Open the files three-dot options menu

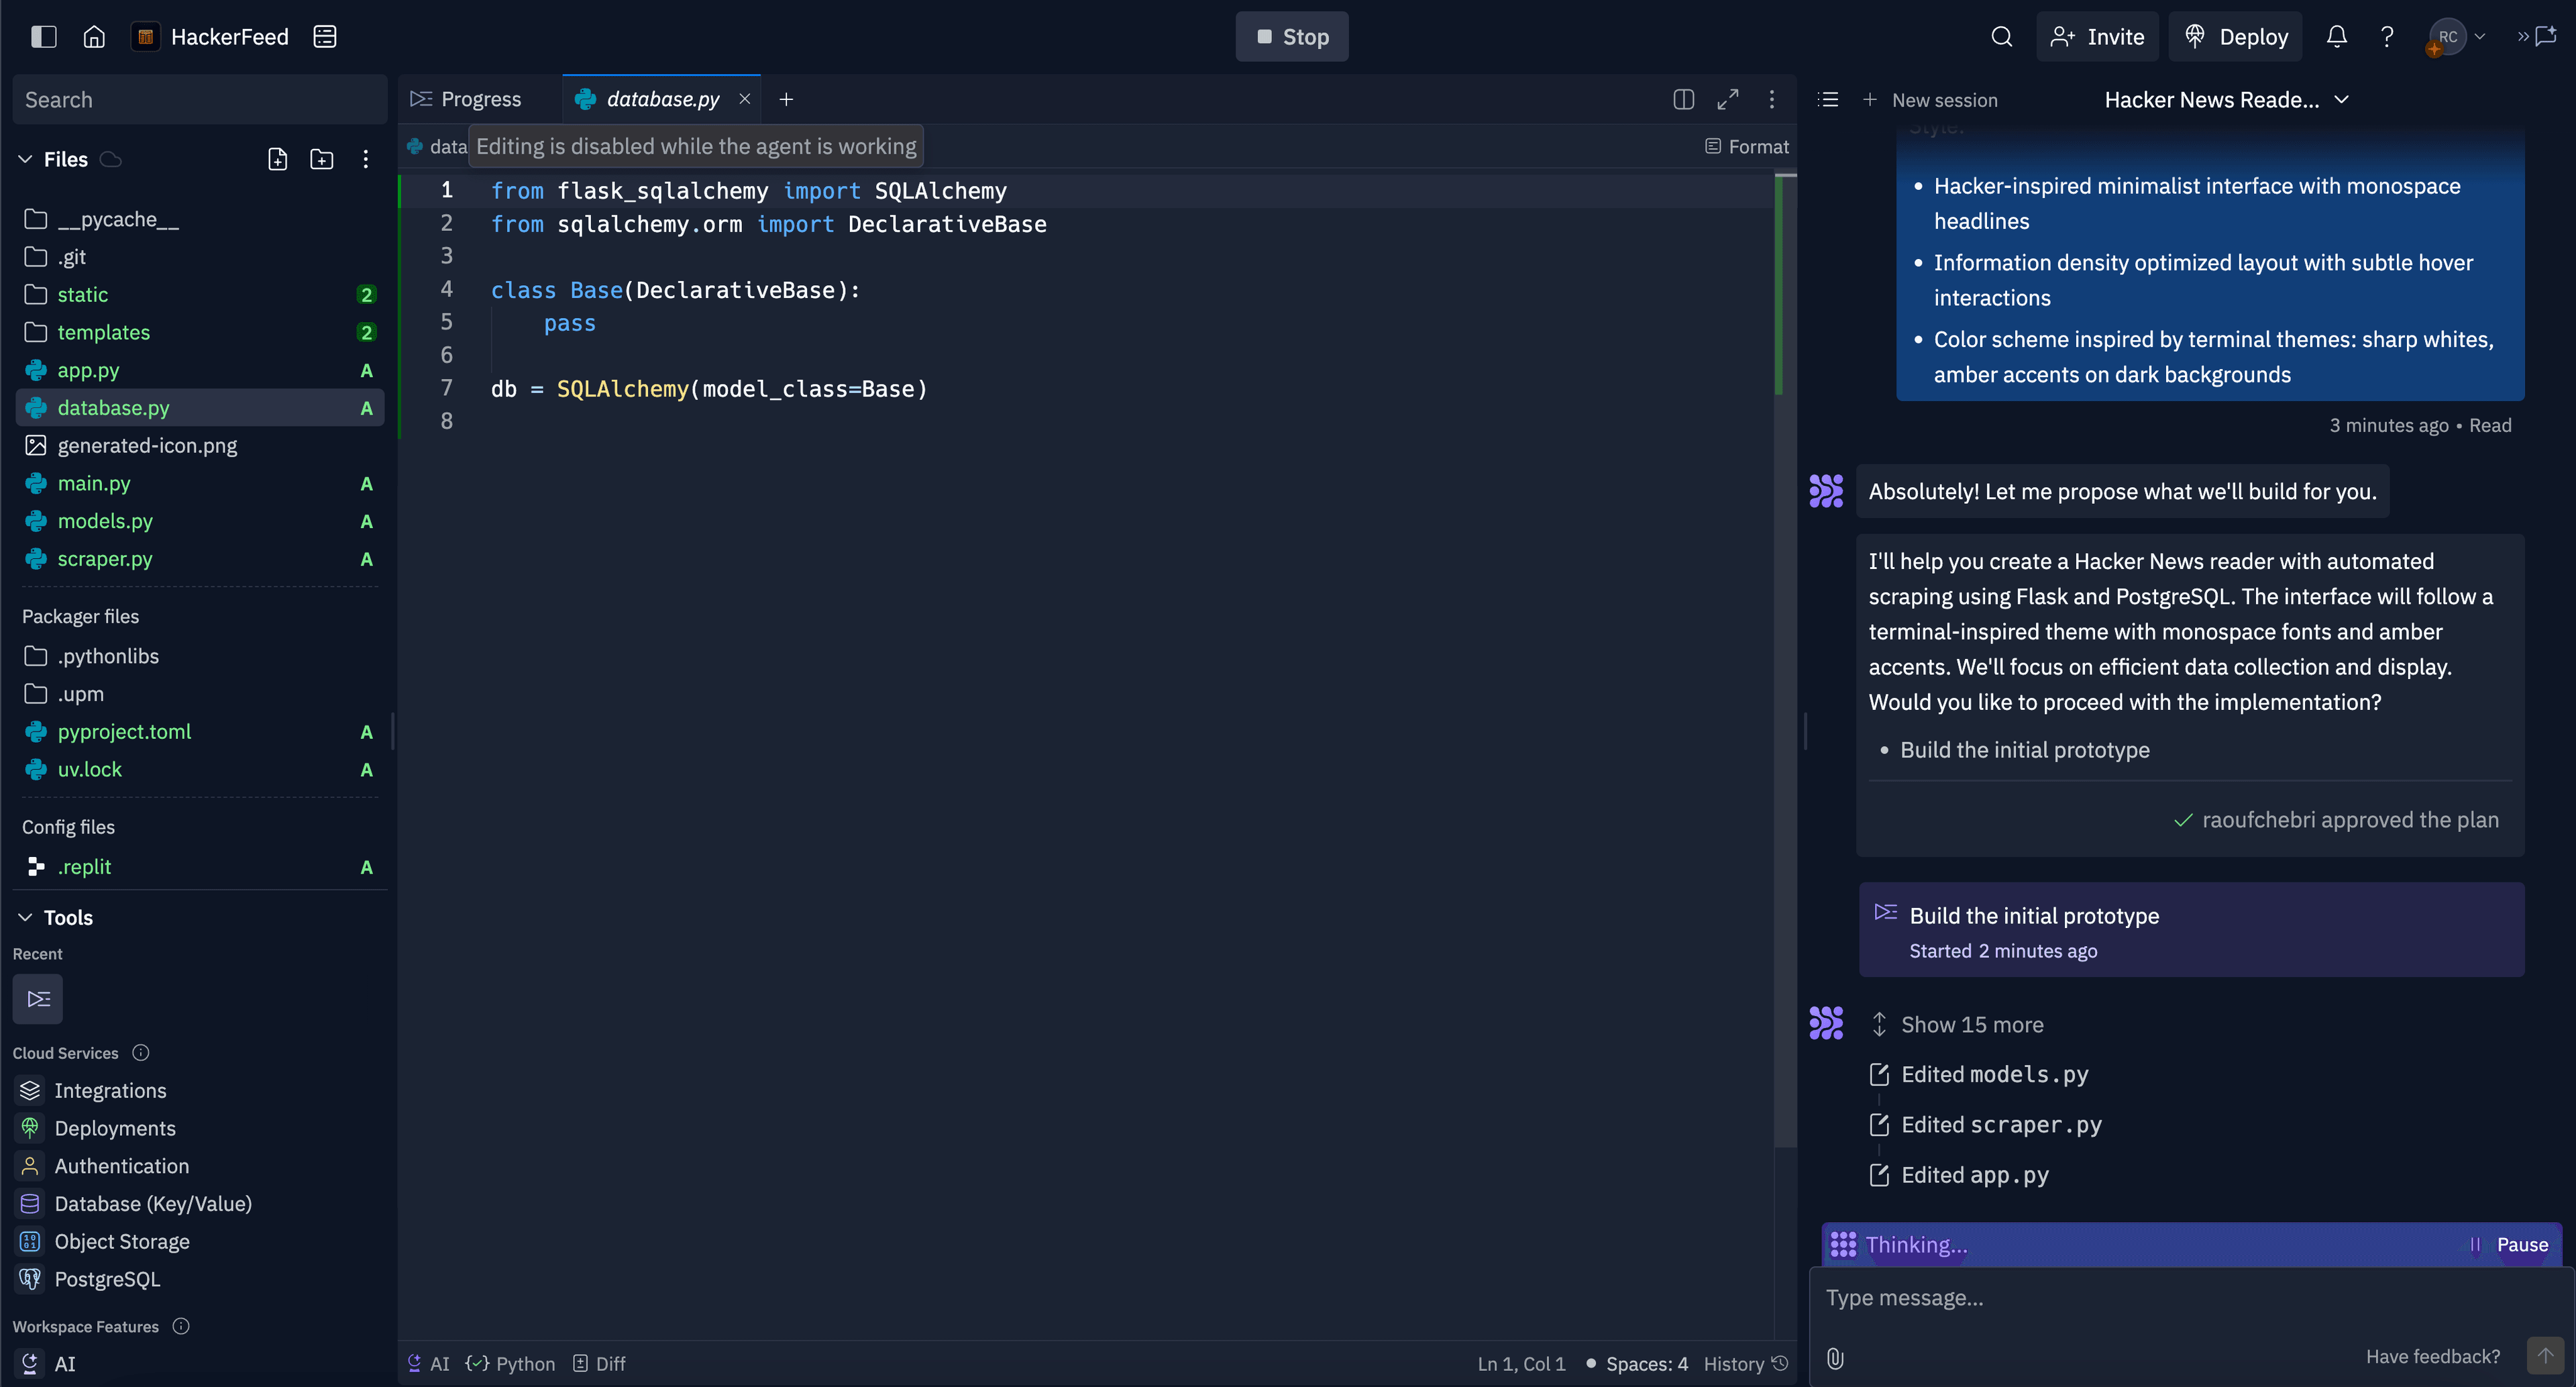pyautogui.click(x=366, y=159)
